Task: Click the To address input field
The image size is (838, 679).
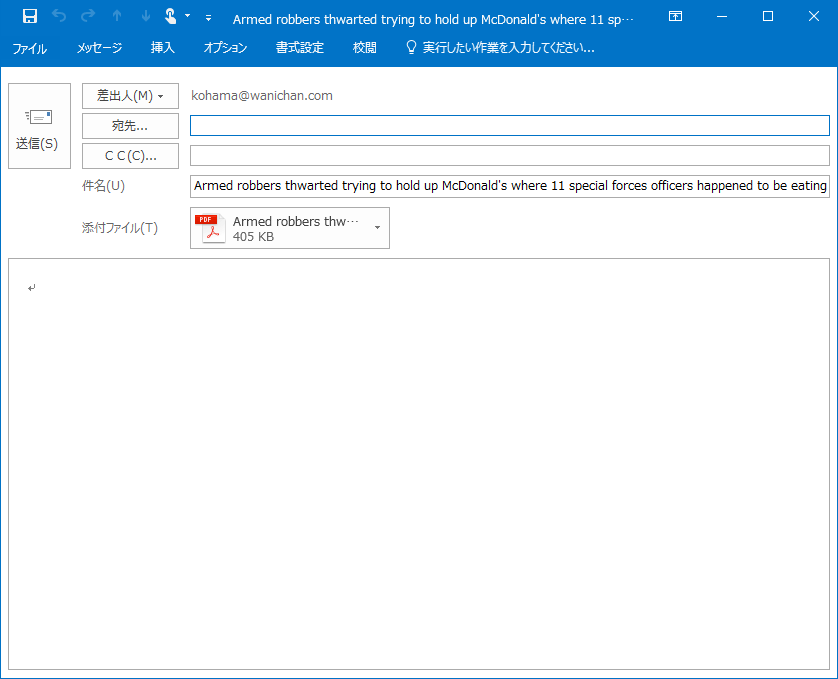Action: coord(510,126)
